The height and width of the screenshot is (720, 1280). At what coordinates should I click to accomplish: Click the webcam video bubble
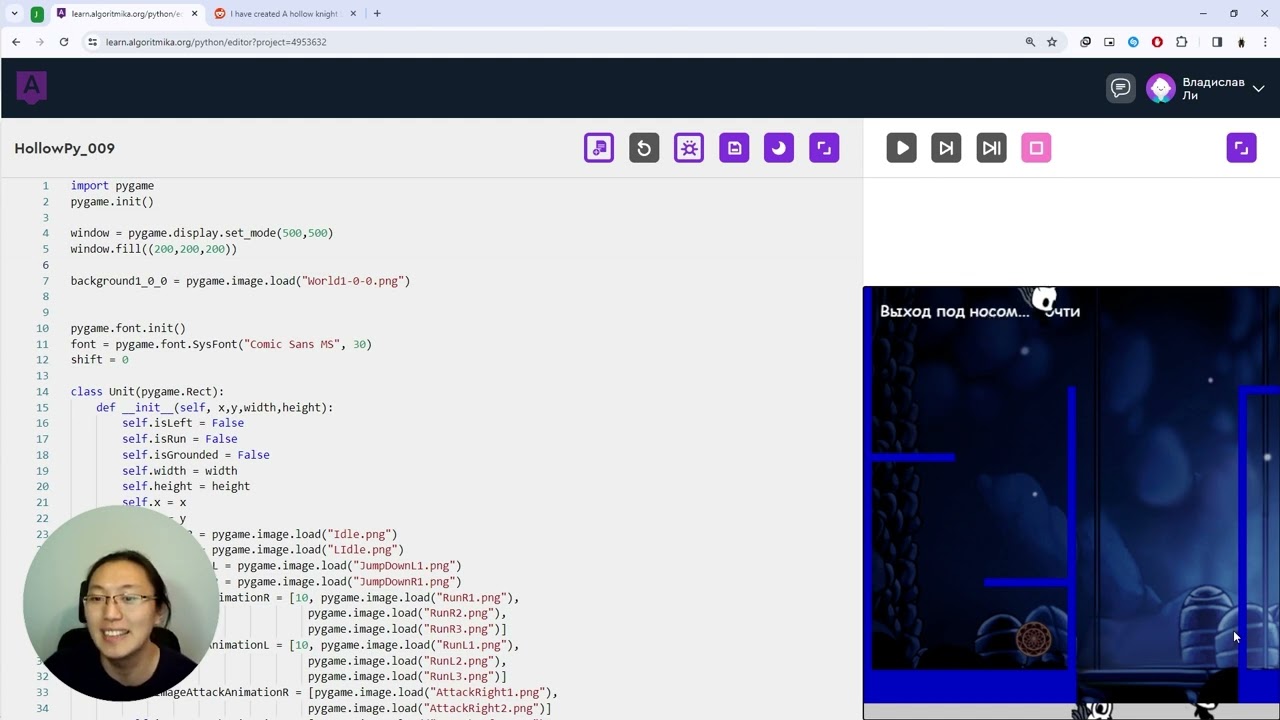[x=122, y=603]
